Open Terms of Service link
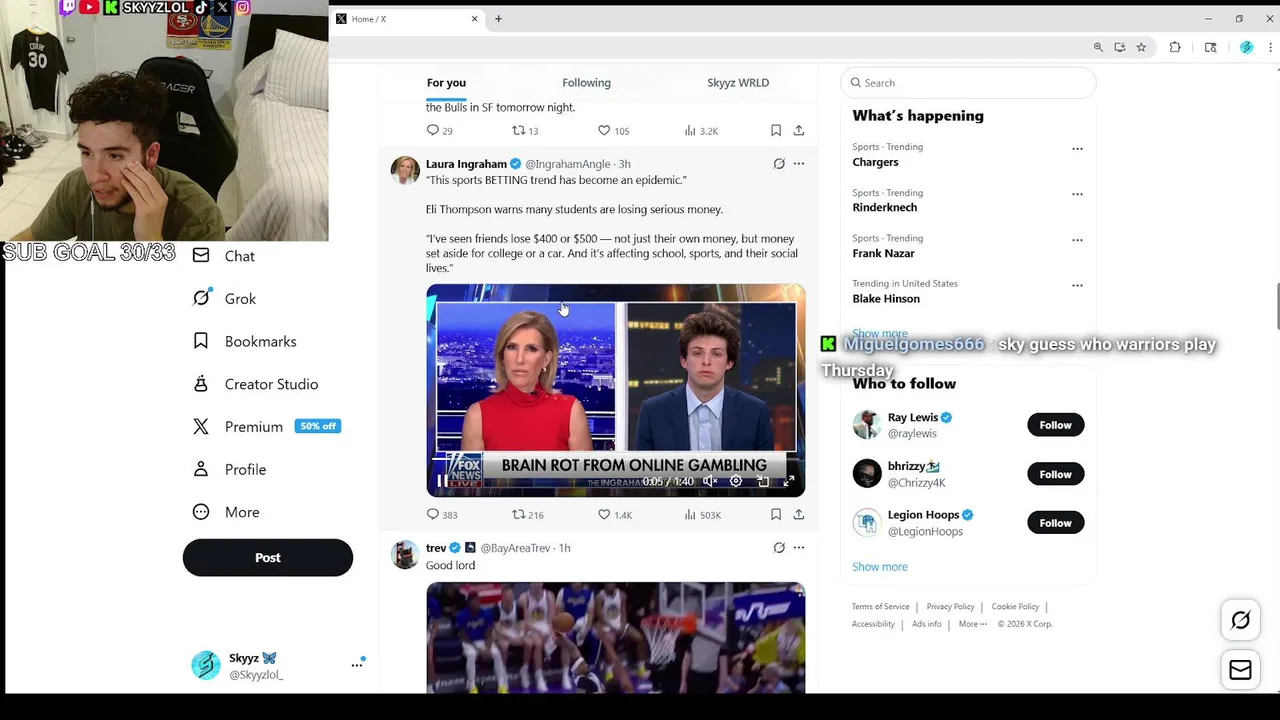 click(881, 607)
